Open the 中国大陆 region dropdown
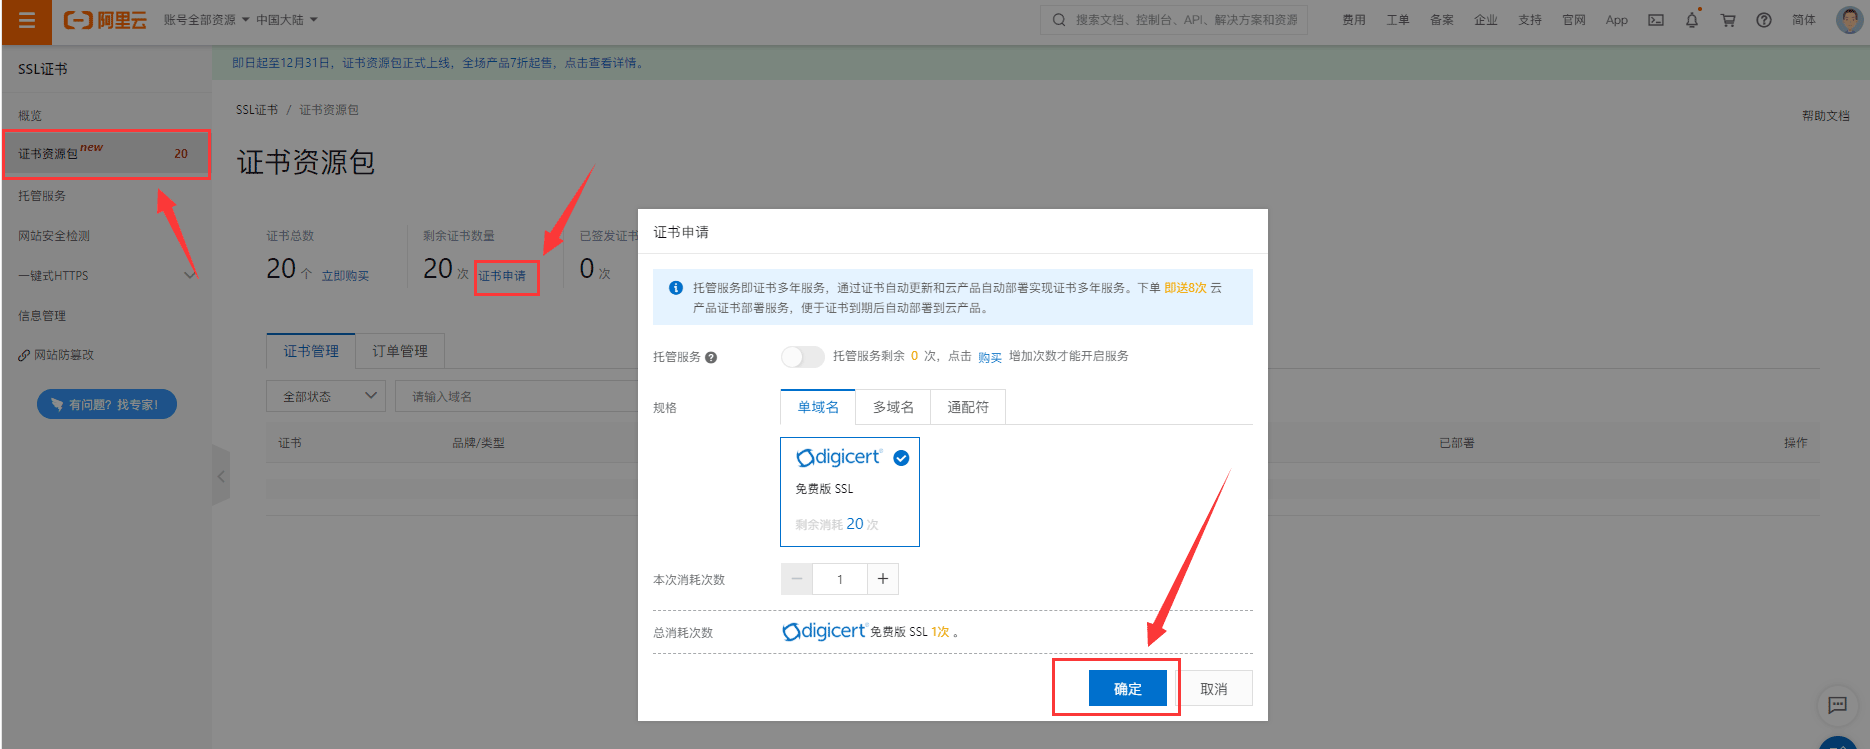Screen dimensions: 1870x749 tap(286, 20)
